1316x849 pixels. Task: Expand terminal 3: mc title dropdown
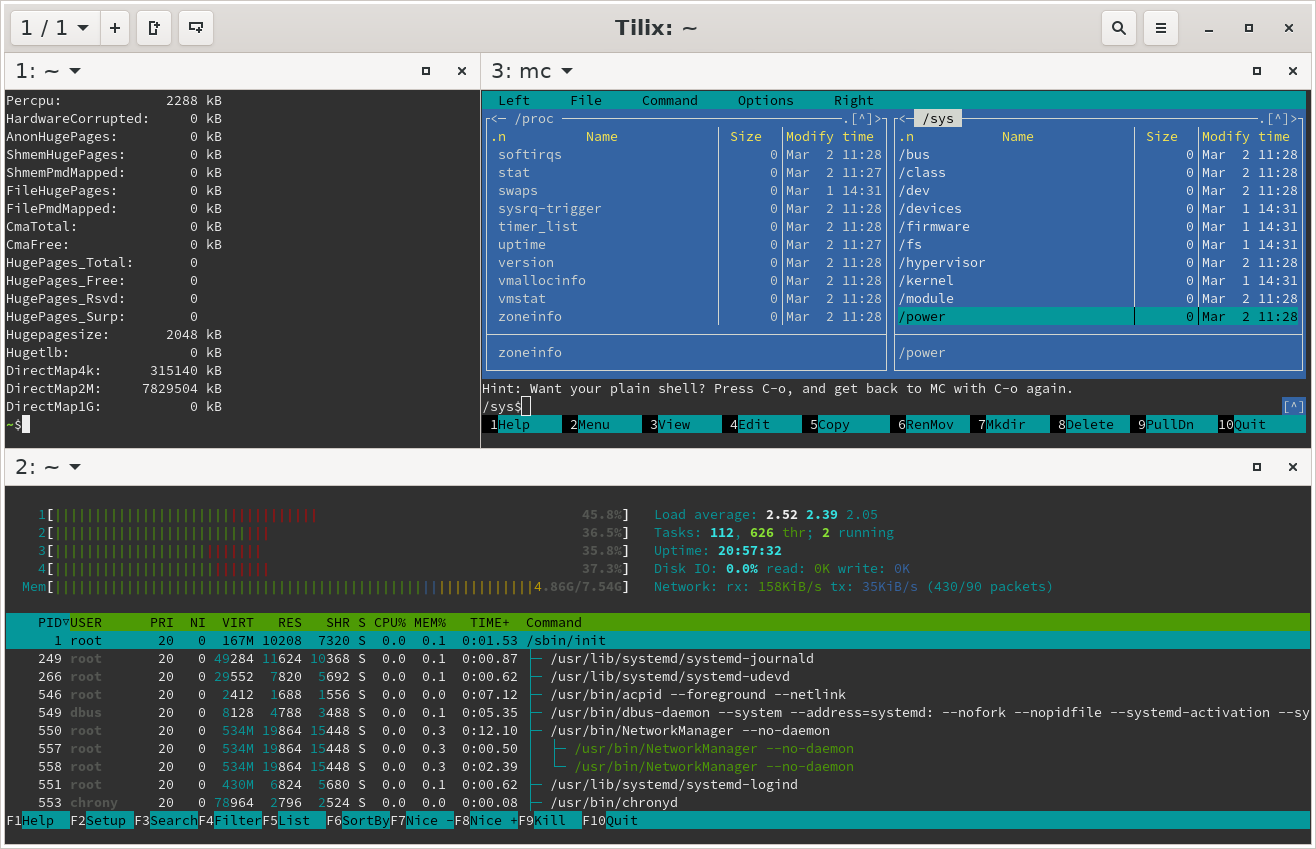567,71
